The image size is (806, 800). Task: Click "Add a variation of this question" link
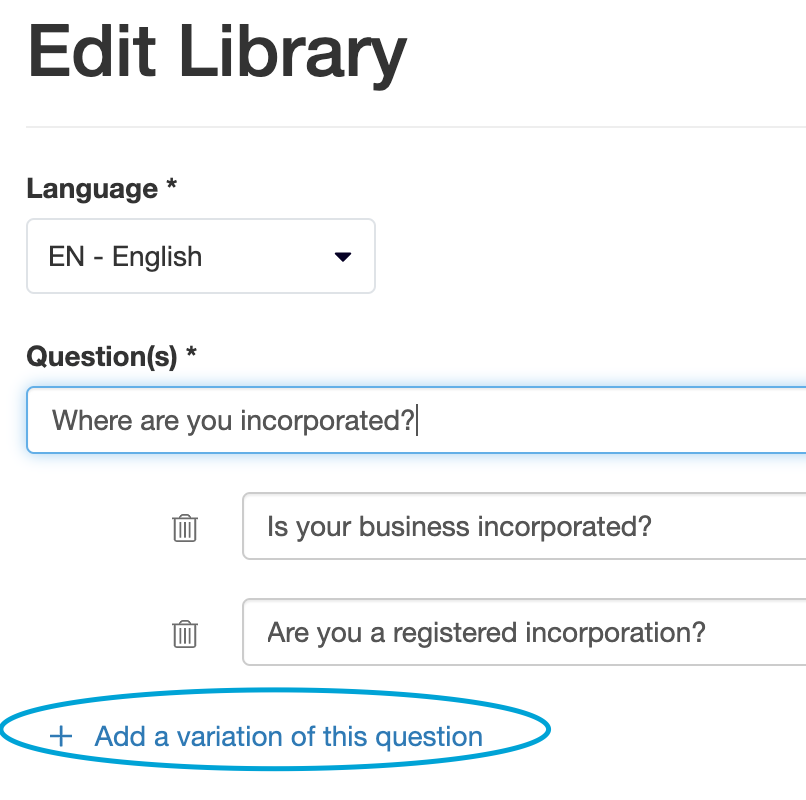click(288, 736)
